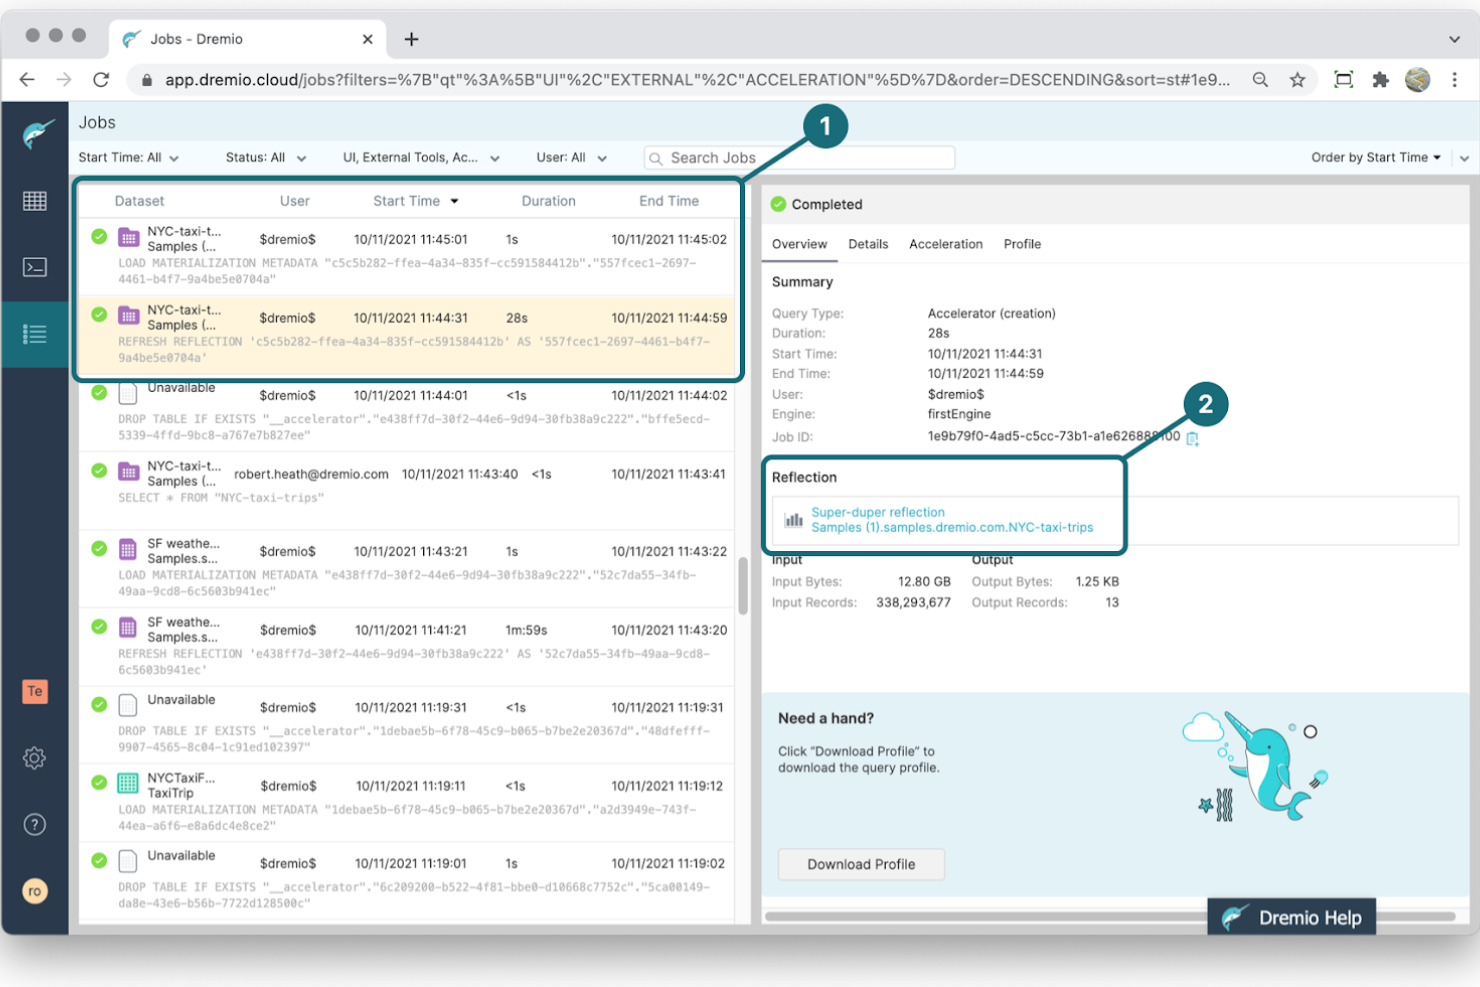Open Help via the question mark icon

pyautogui.click(x=35, y=824)
